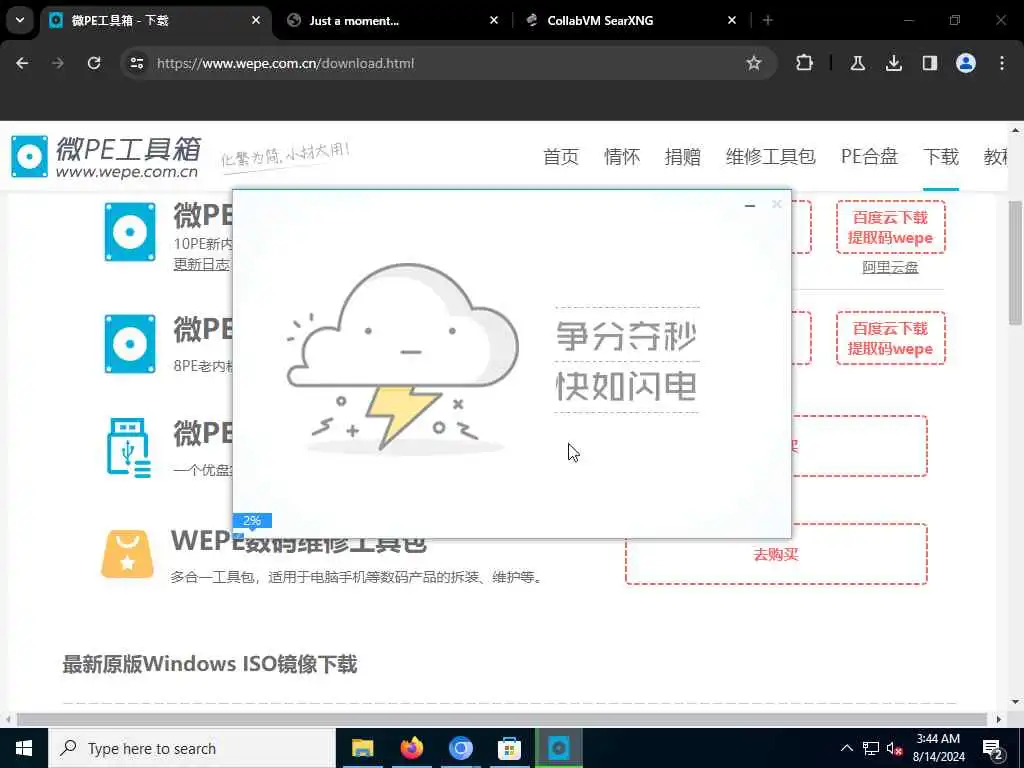Click the Type here to search box
This screenshot has width=1024, height=768.
tap(192, 748)
